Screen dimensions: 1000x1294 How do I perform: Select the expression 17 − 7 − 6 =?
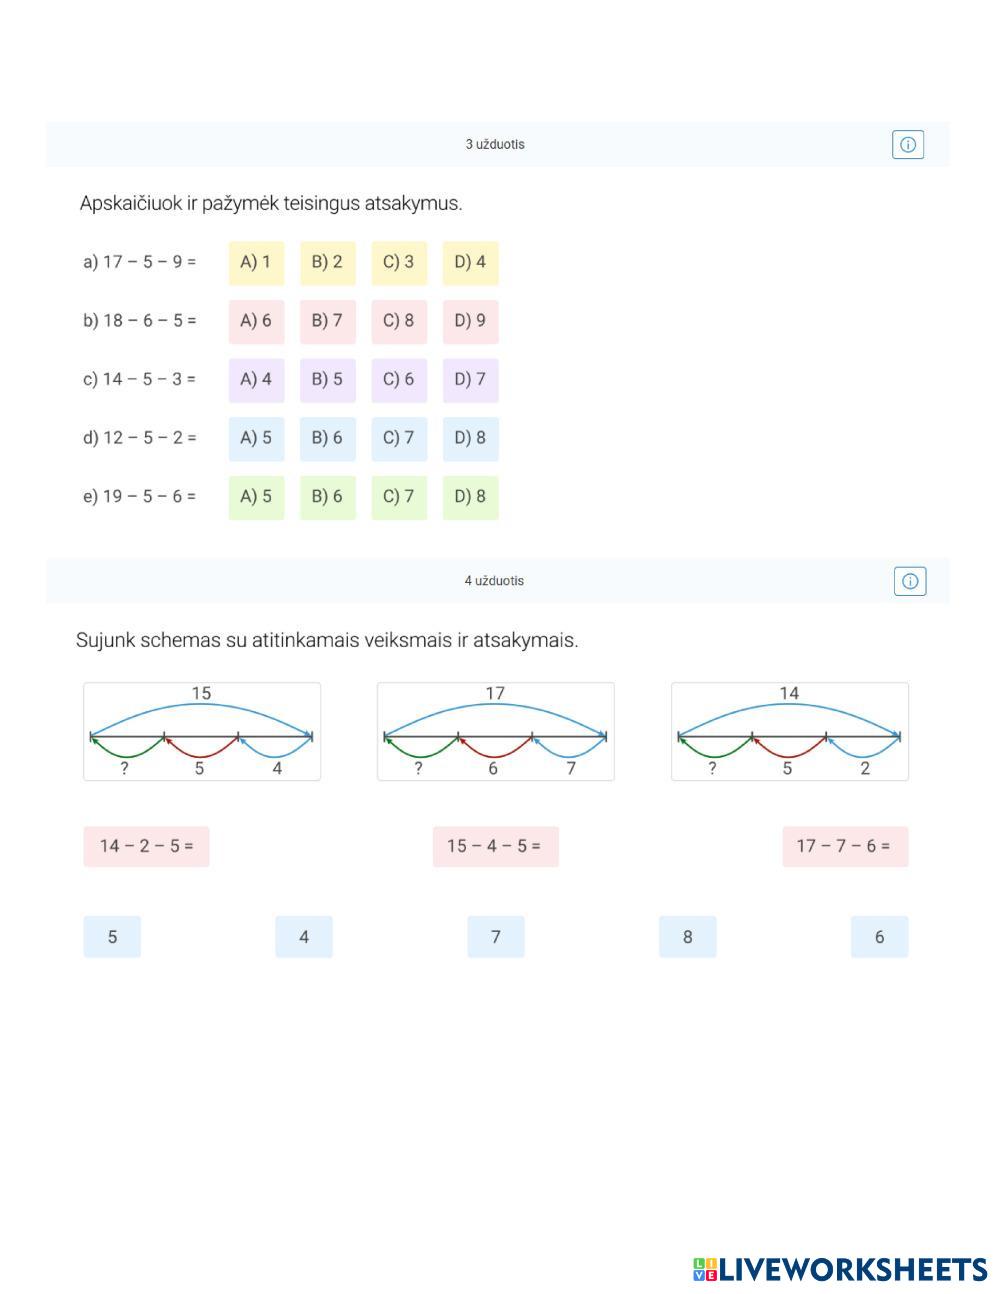844,846
